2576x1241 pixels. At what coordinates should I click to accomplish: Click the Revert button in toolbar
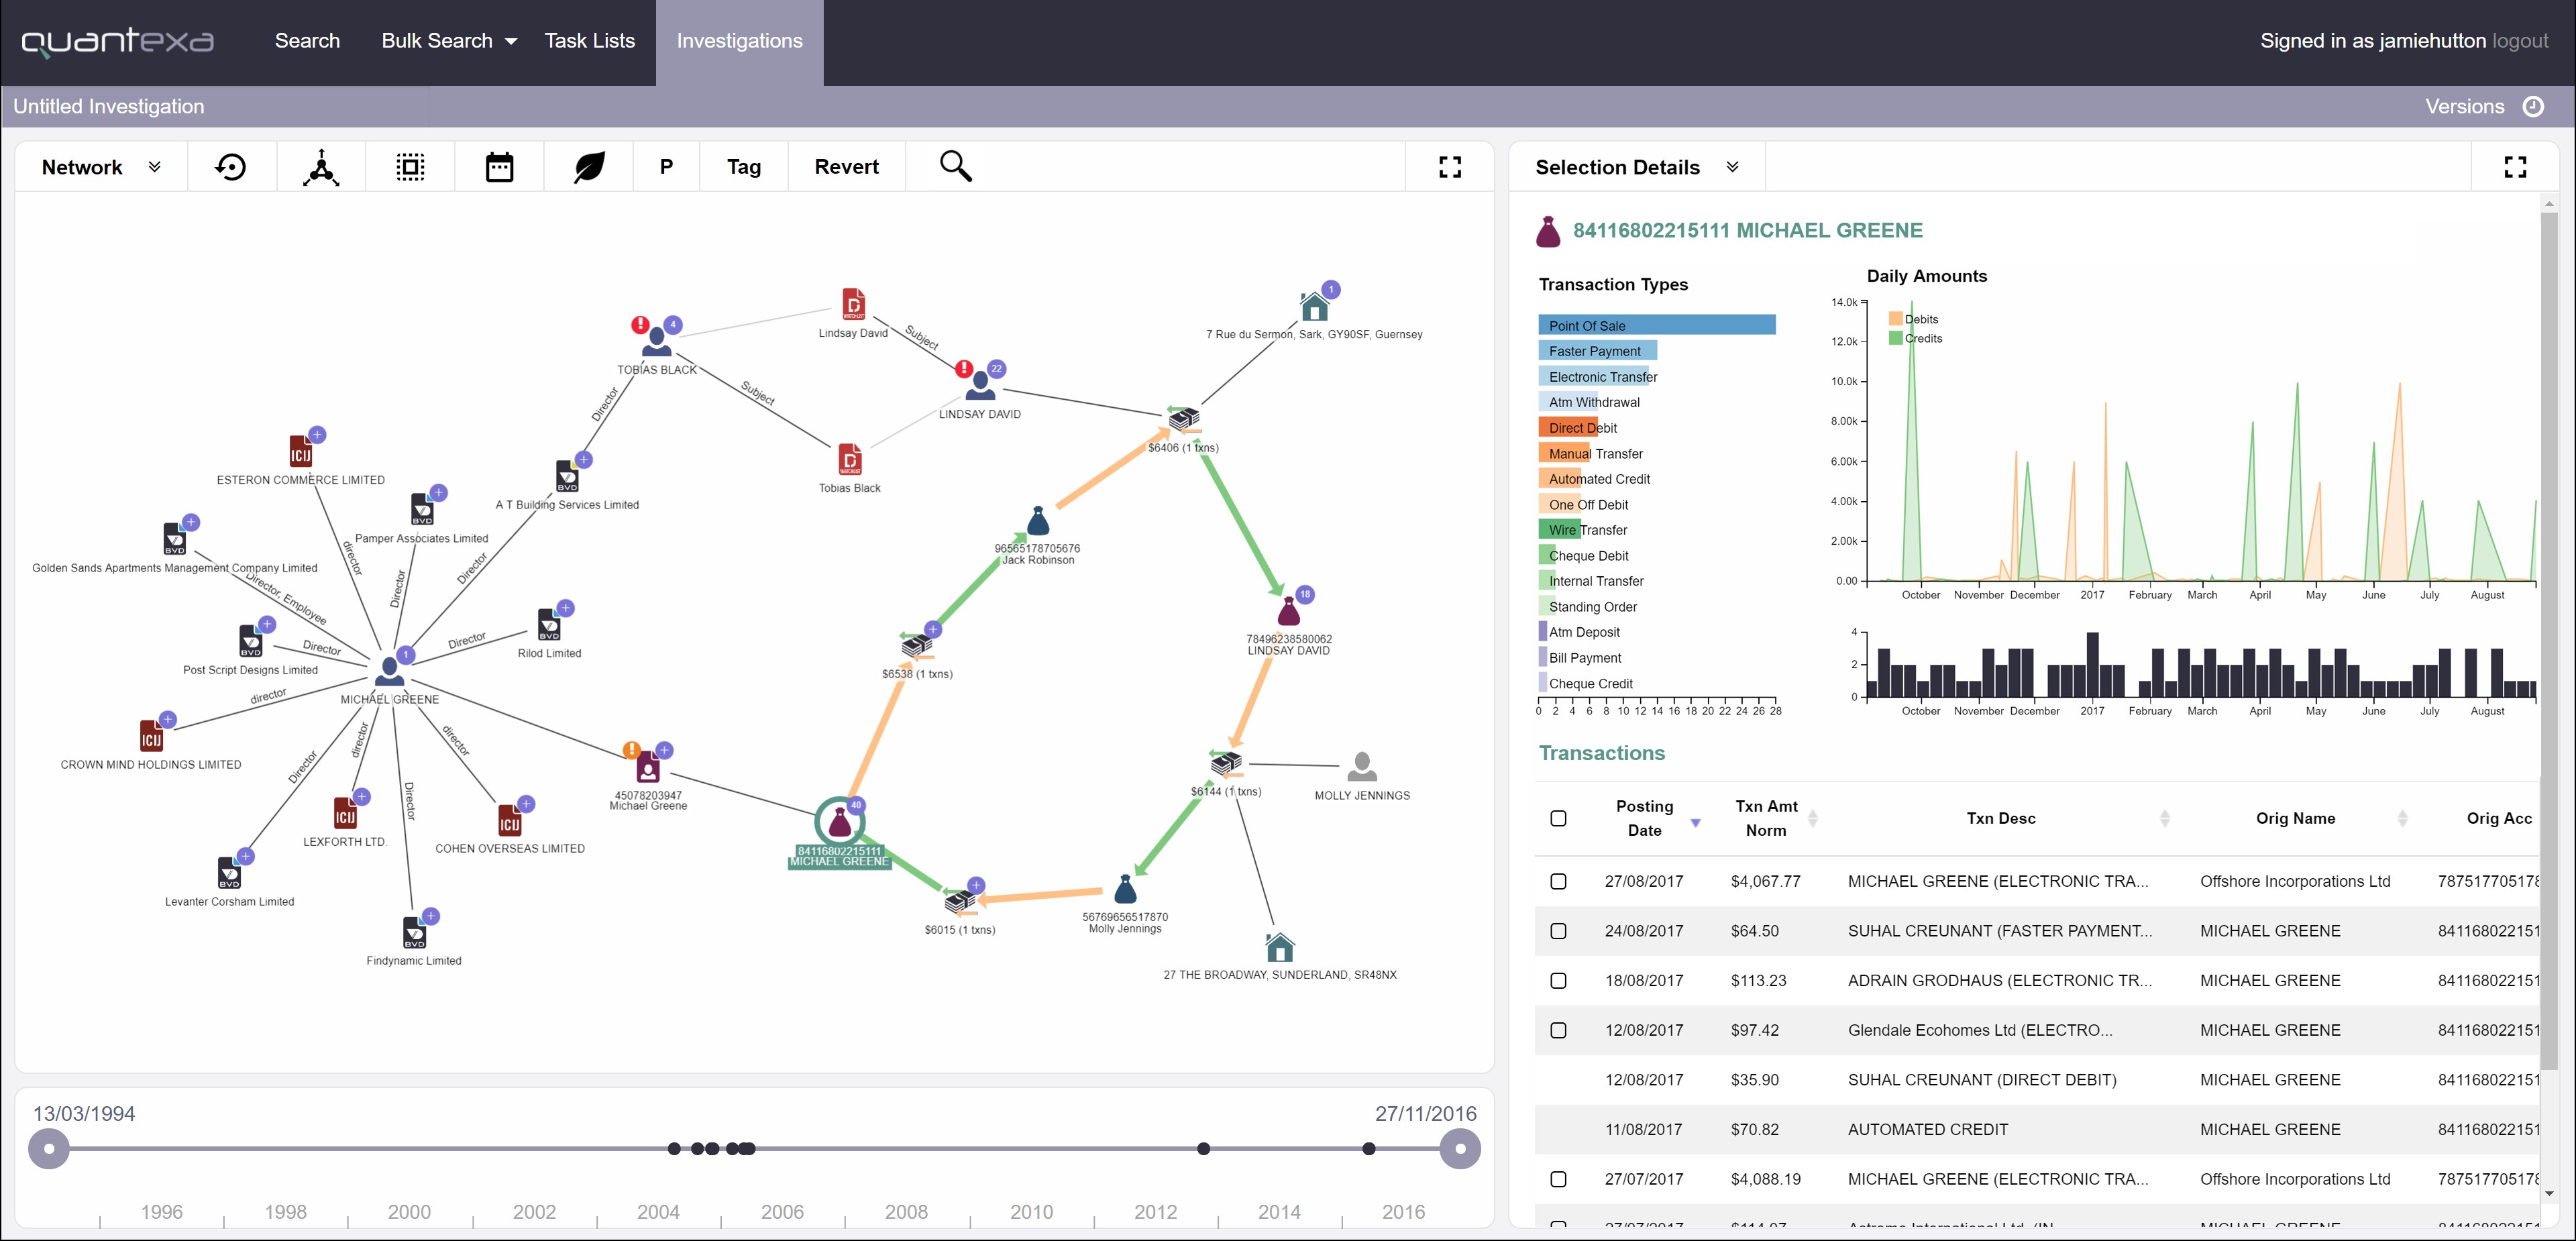pos(848,166)
